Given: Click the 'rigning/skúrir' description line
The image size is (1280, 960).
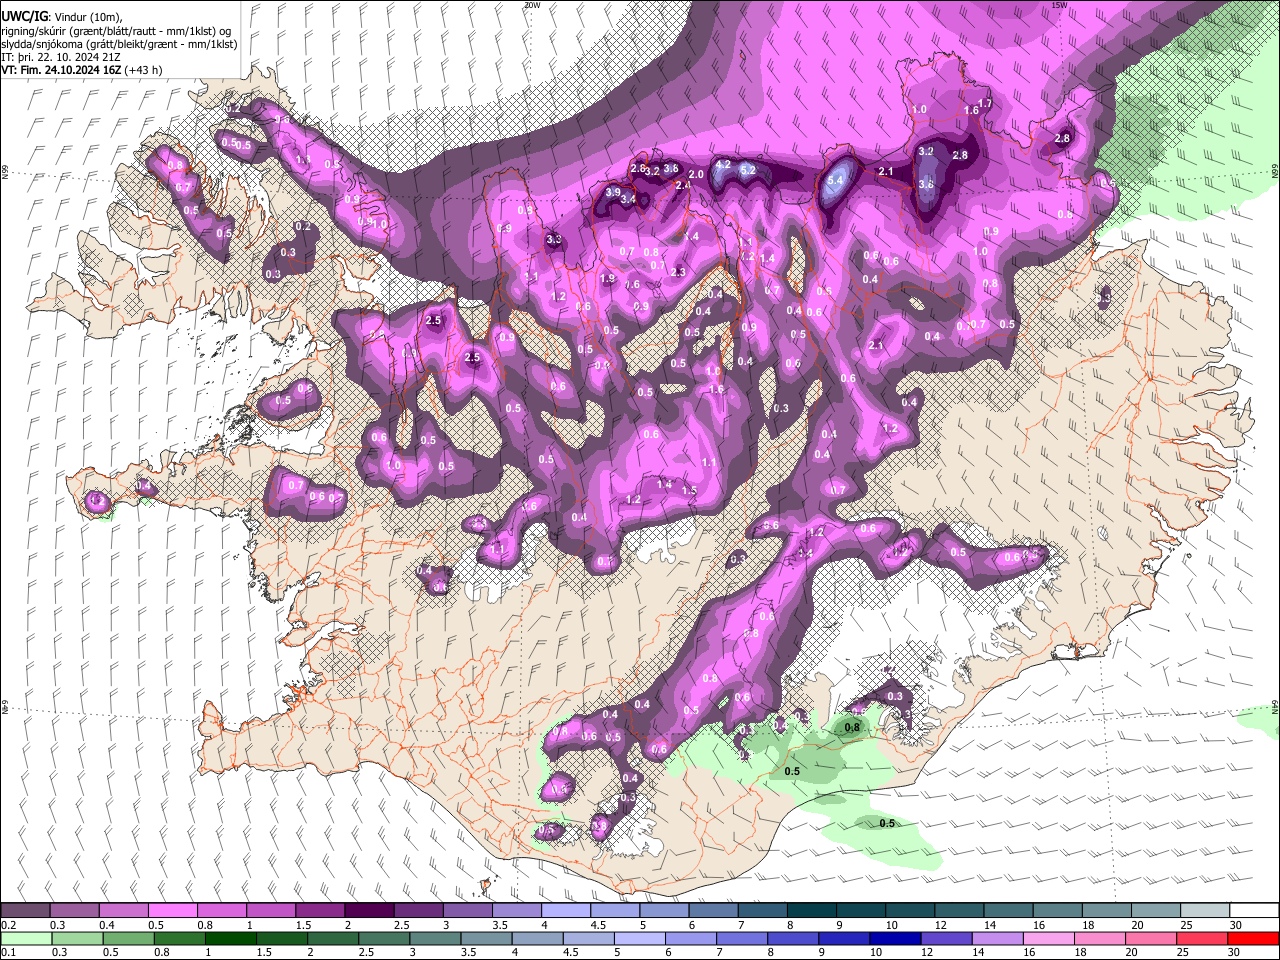Looking at the screenshot, I should 116,30.
